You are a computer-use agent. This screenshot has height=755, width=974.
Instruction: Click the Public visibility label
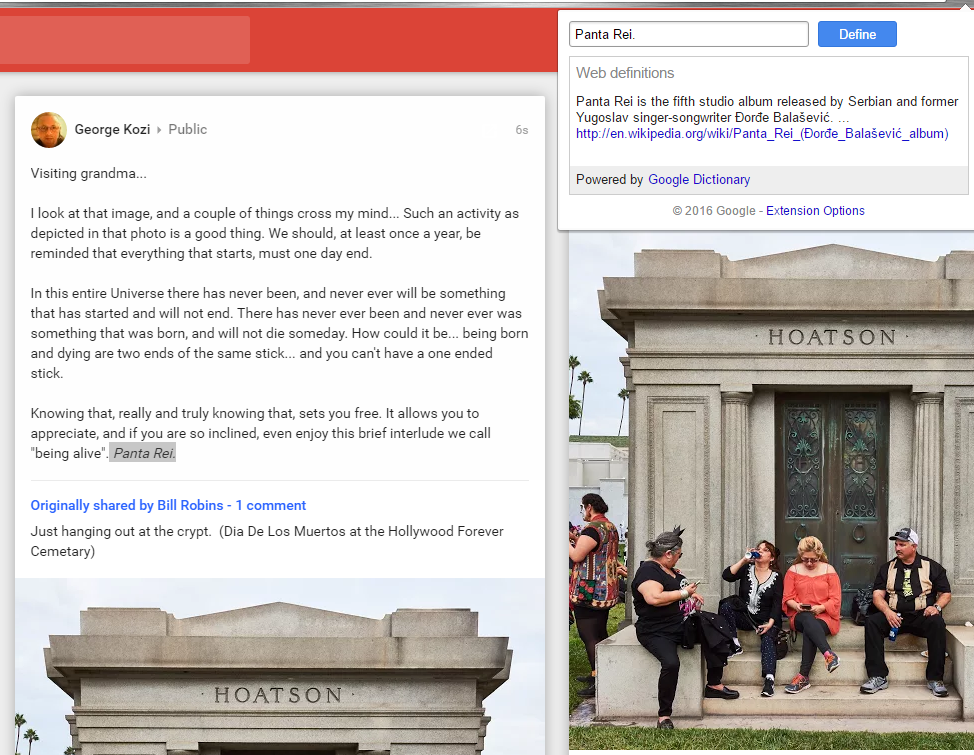[188, 130]
